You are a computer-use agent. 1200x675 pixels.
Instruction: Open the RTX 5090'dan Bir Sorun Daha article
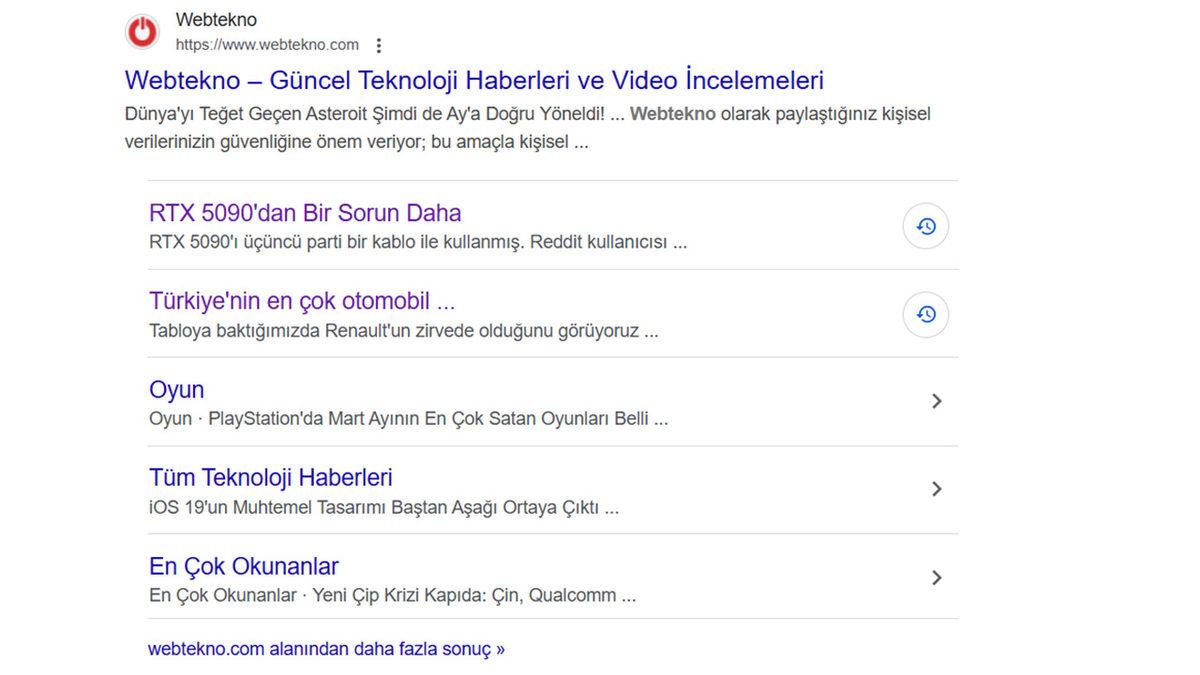(305, 213)
